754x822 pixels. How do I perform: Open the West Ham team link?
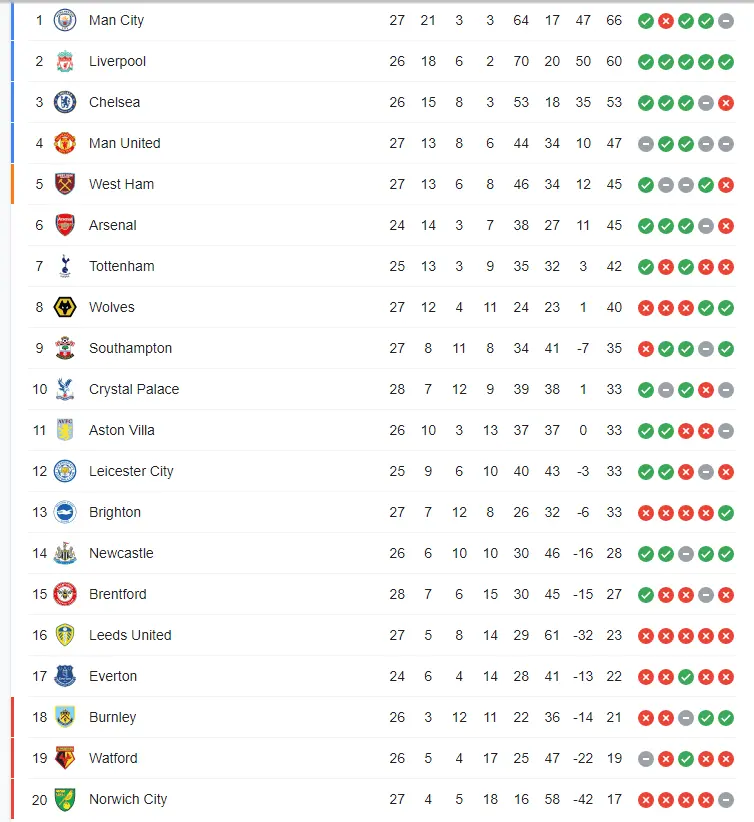tap(121, 184)
